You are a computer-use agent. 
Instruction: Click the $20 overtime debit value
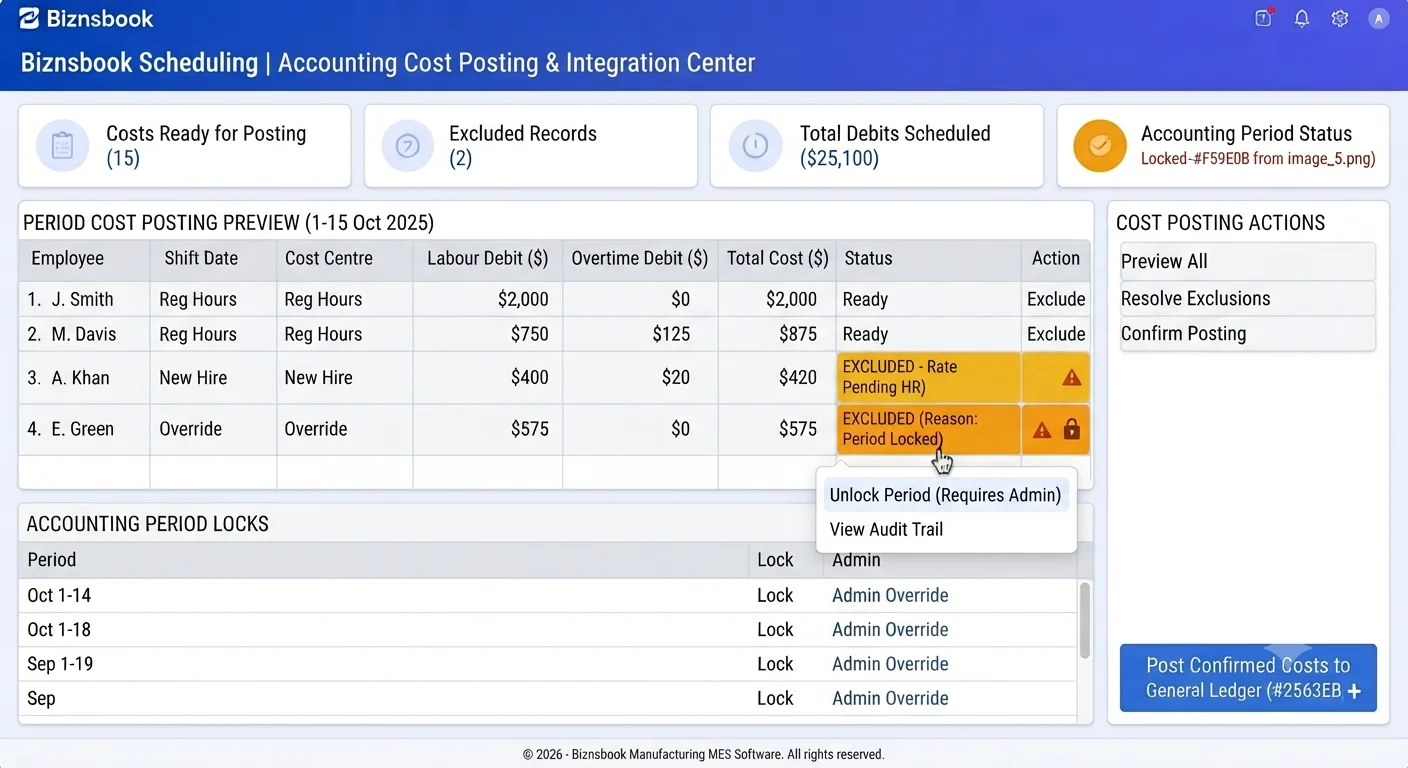pos(676,378)
